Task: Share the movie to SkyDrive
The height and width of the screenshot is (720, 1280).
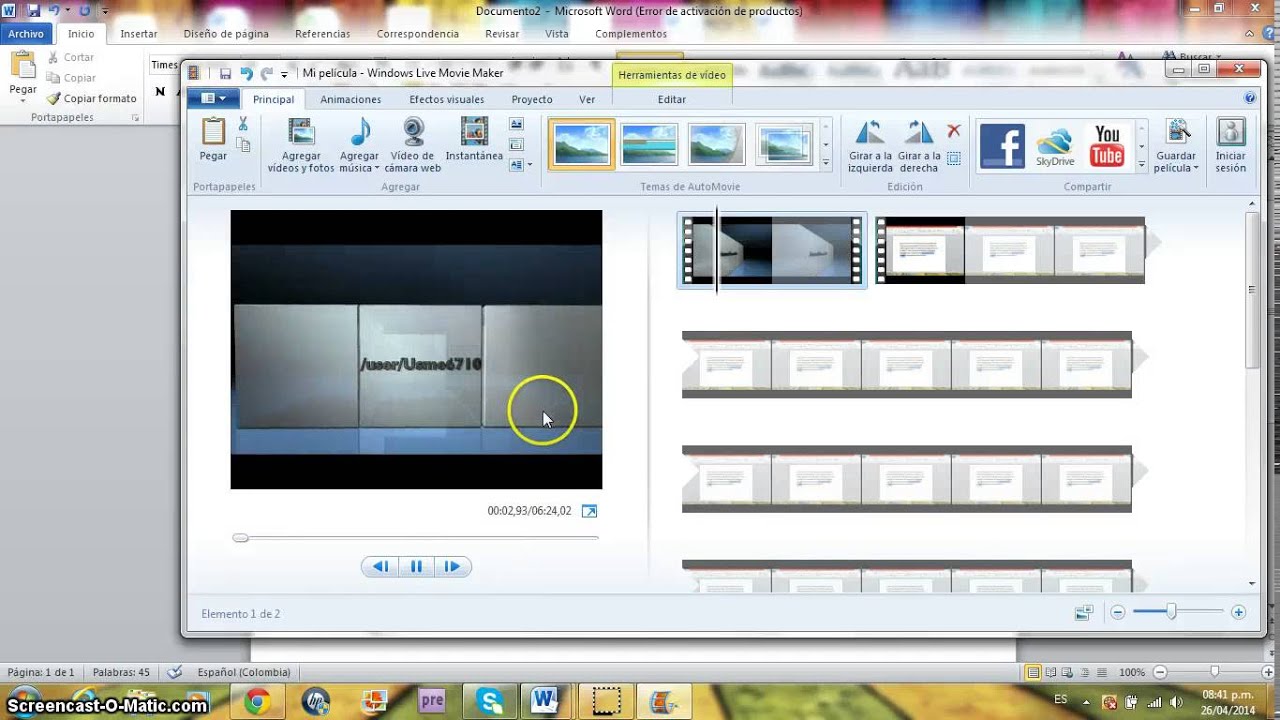Action: (x=1054, y=145)
